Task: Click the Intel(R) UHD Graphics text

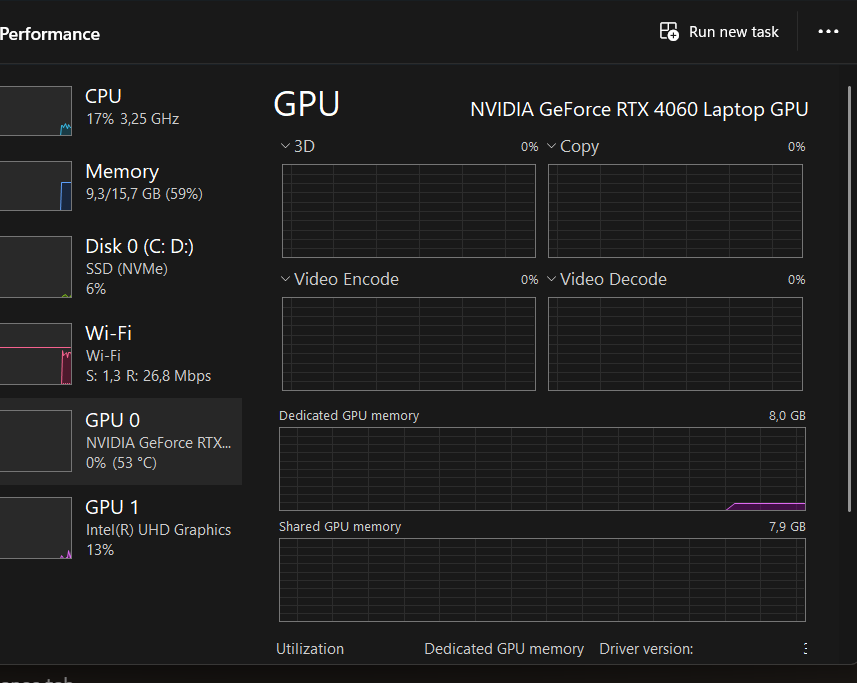Action: [159, 530]
